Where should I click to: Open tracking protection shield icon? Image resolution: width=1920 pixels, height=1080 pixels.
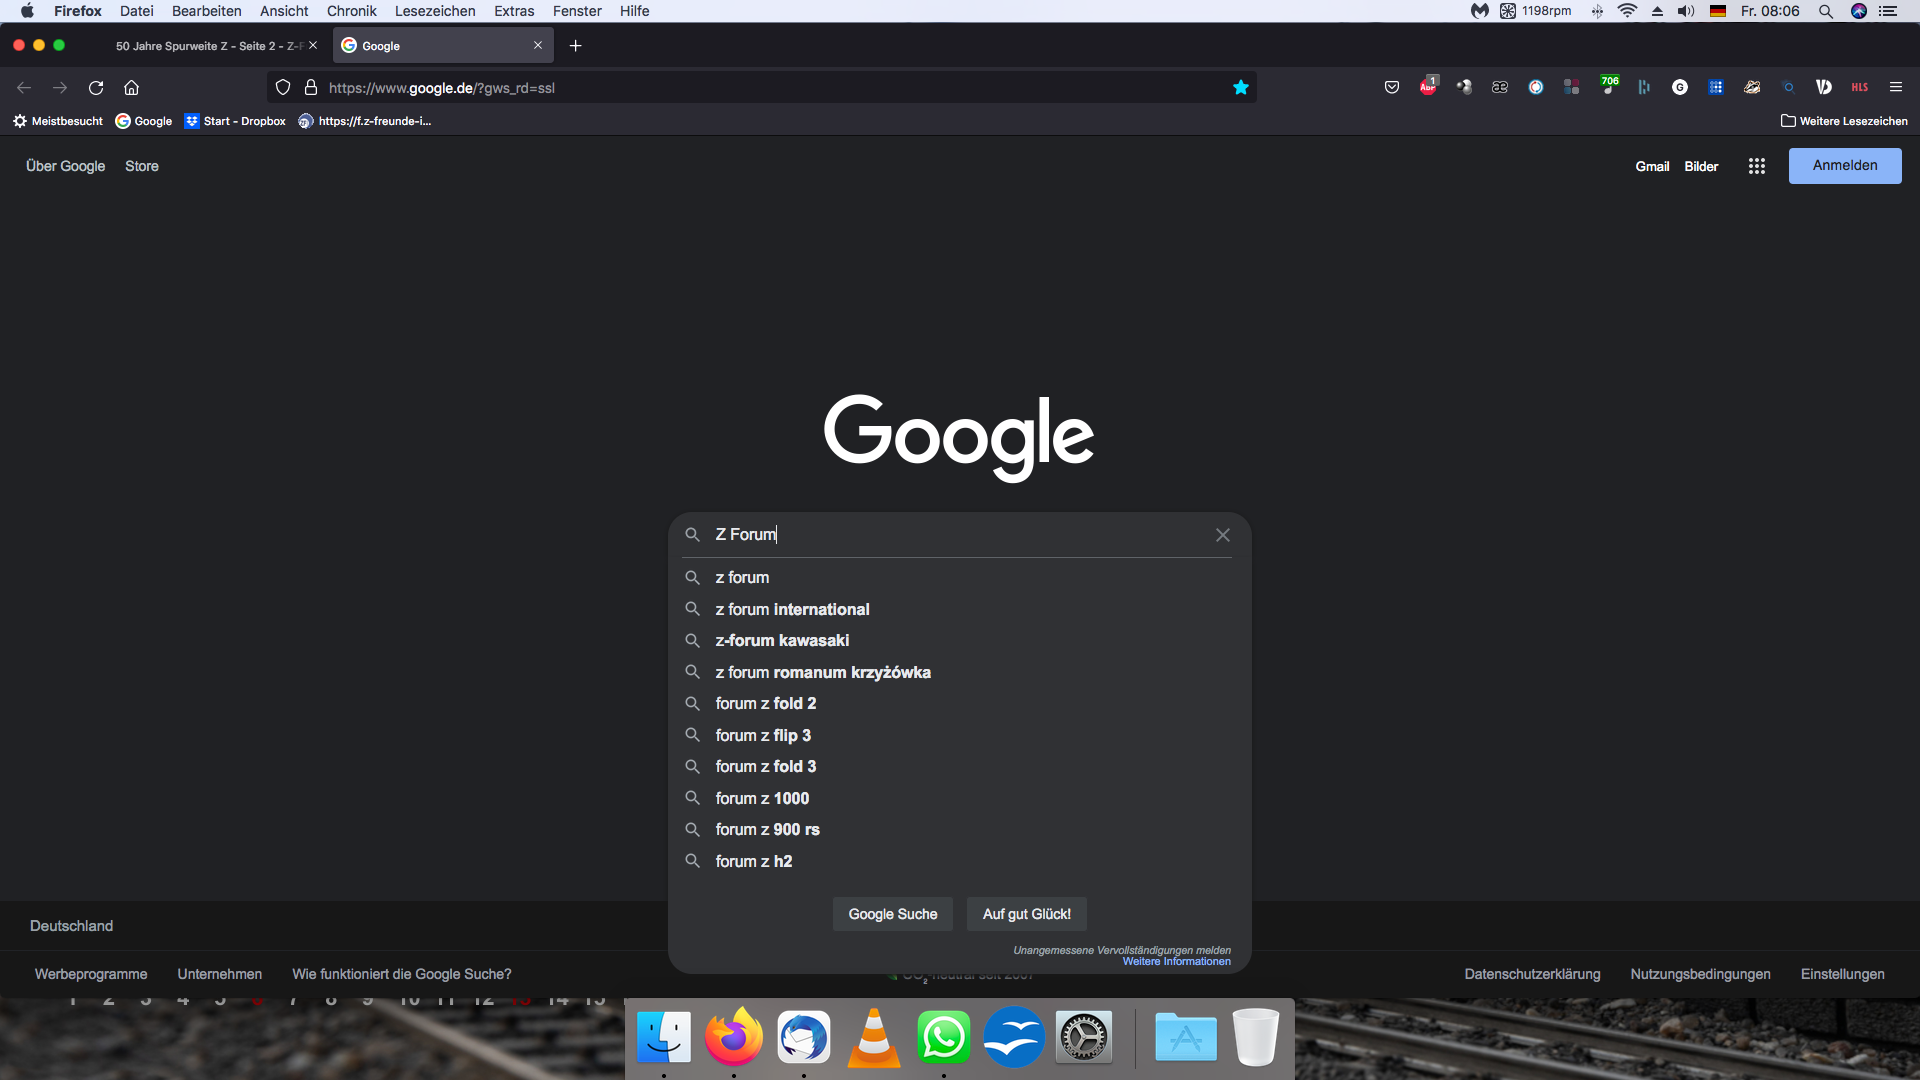point(283,88)
